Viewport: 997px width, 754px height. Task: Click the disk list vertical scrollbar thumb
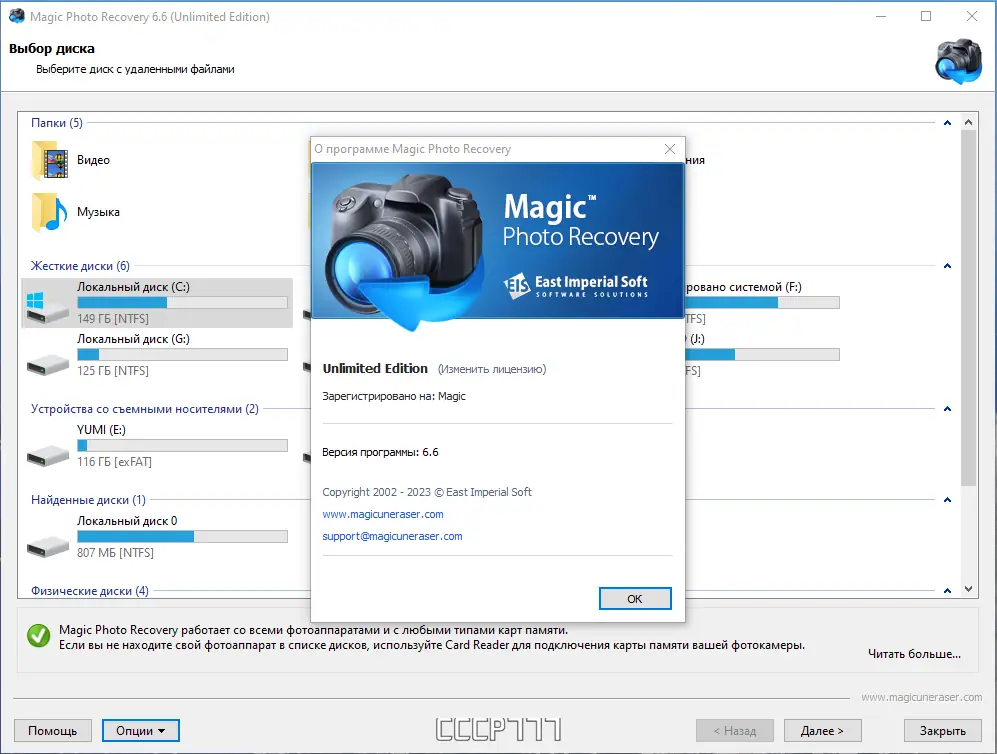[x=968, y=308]
